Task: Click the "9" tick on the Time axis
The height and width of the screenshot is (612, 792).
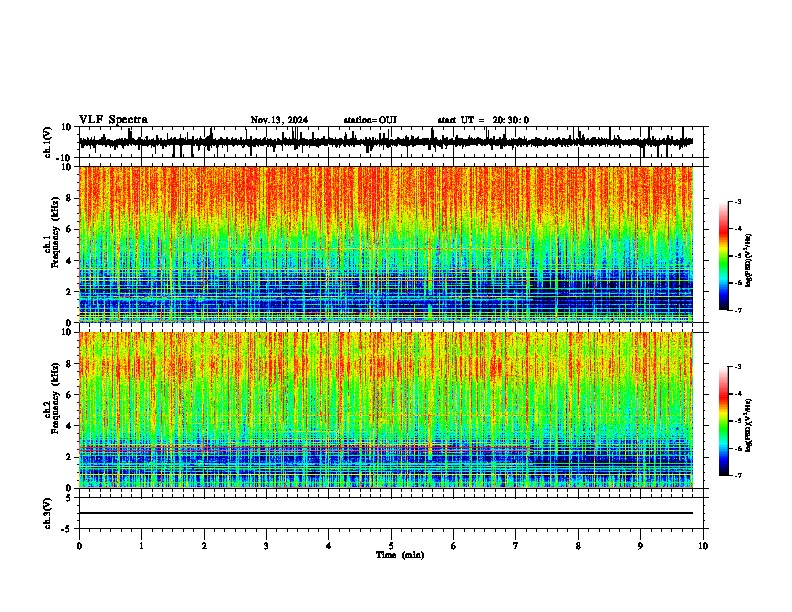Action: 640,546
